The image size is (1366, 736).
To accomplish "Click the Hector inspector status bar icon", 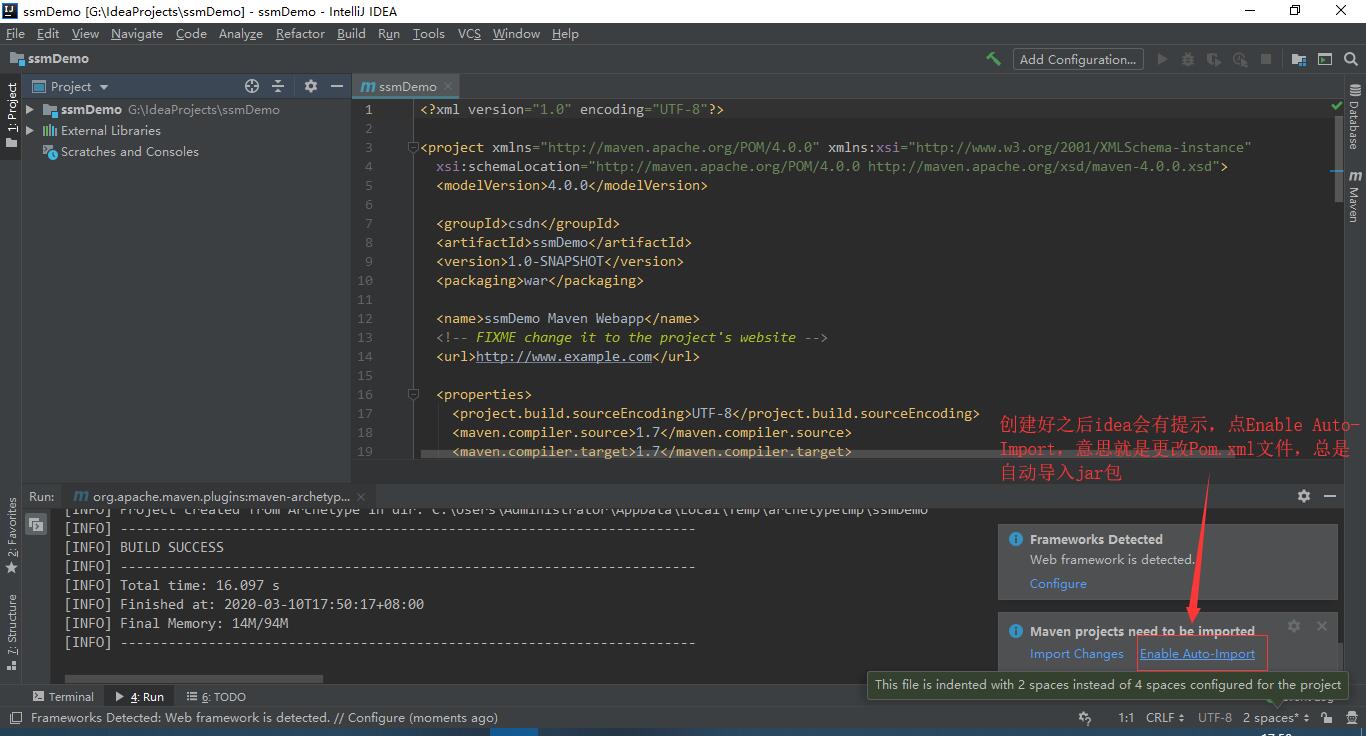I will coord(1351,717).
